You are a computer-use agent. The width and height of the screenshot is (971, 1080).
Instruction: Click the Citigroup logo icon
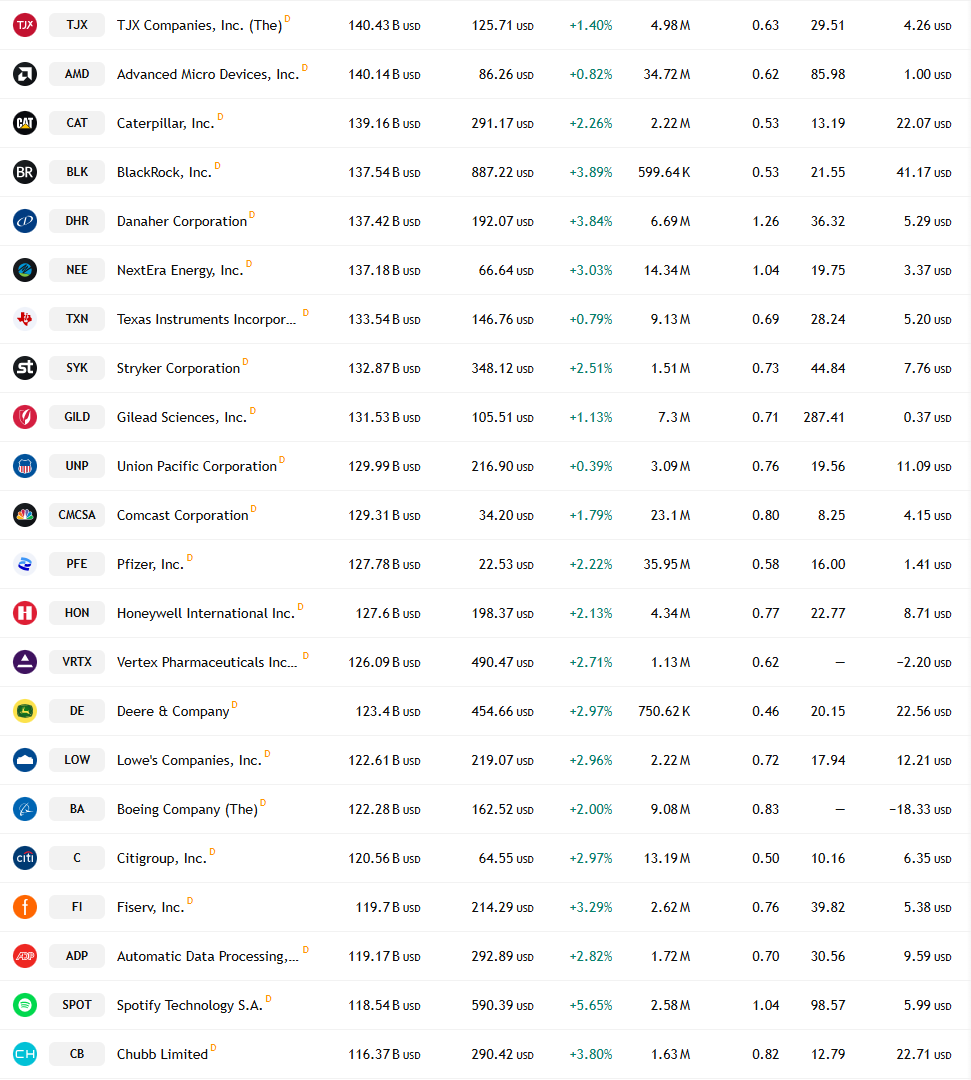25,858
